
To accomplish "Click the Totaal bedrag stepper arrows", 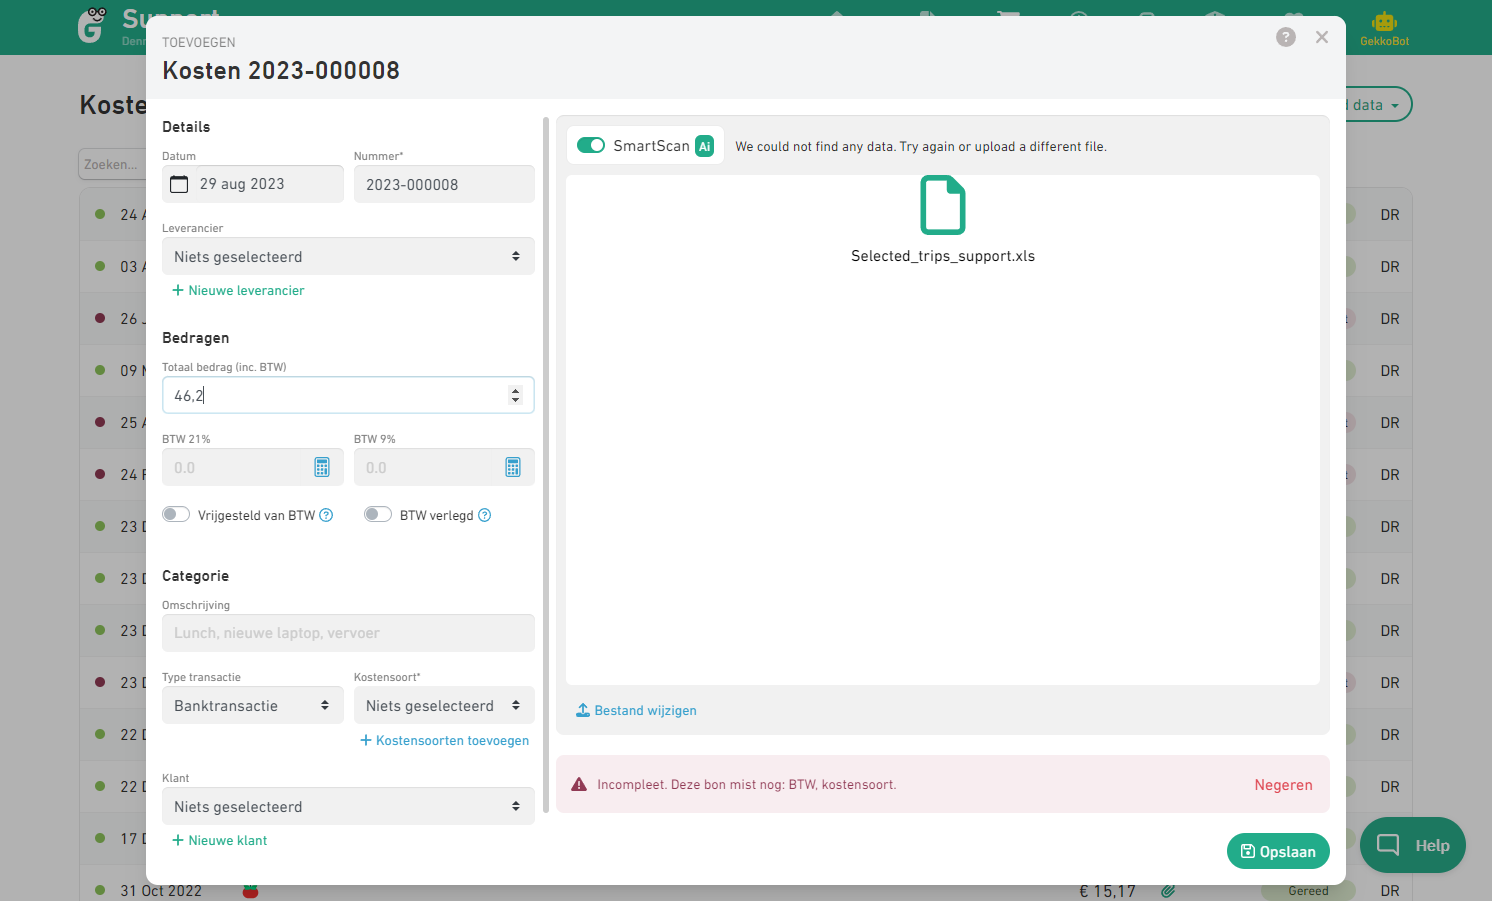I will click(516, 395).
